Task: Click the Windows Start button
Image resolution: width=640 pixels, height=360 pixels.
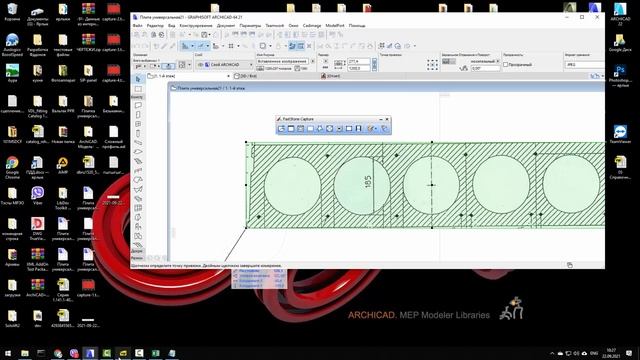Action: (x=8, y=353)
